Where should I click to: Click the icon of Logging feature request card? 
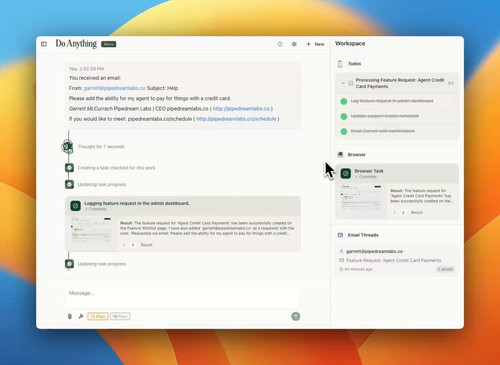pos(76,206)
